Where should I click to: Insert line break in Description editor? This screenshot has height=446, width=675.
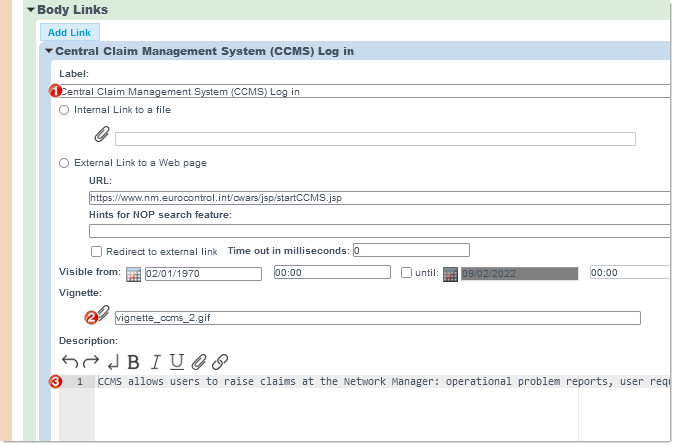(112, 362)
